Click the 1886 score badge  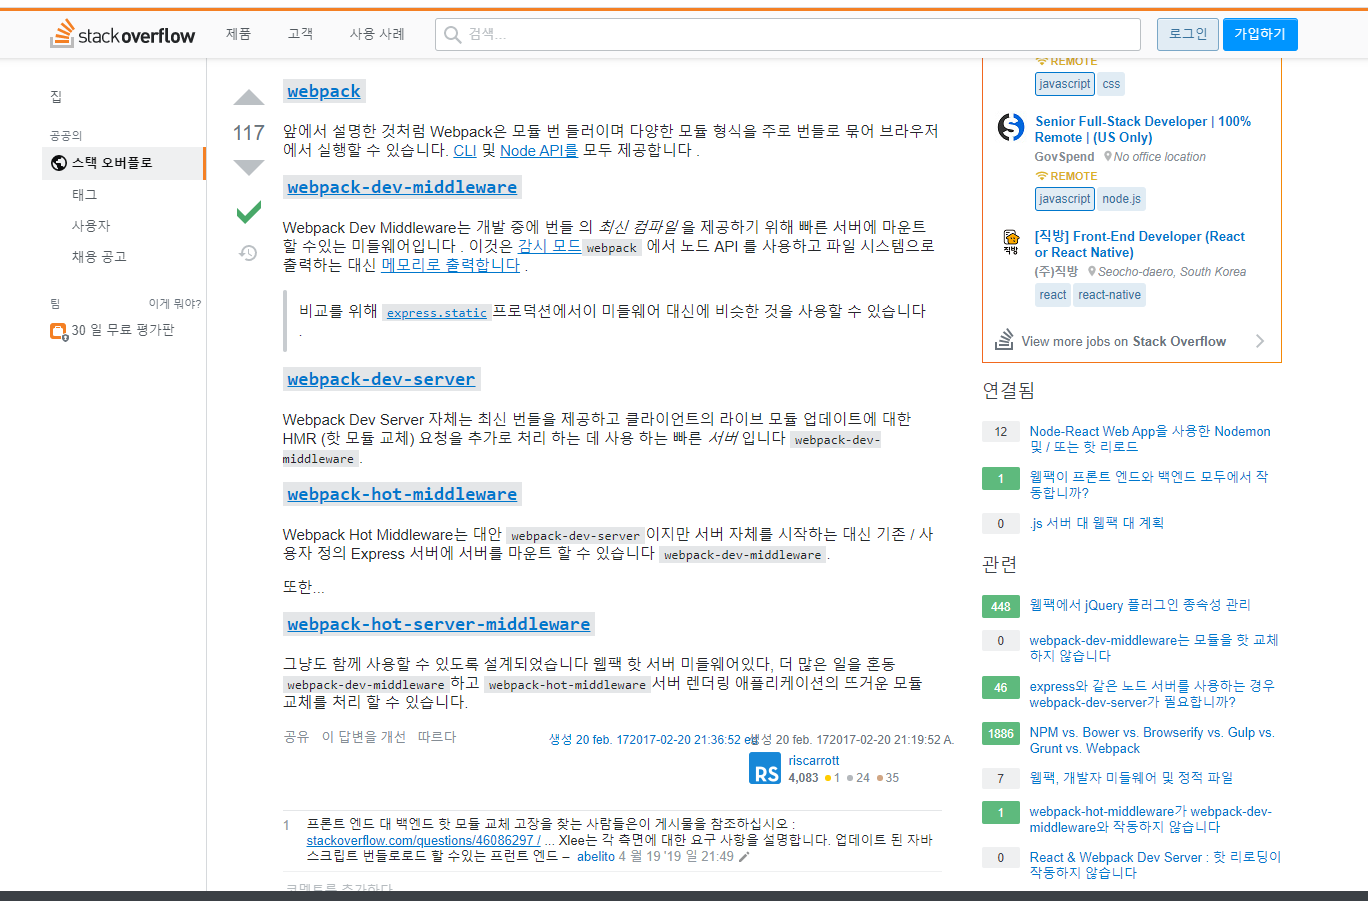(x=1001, y=733)
